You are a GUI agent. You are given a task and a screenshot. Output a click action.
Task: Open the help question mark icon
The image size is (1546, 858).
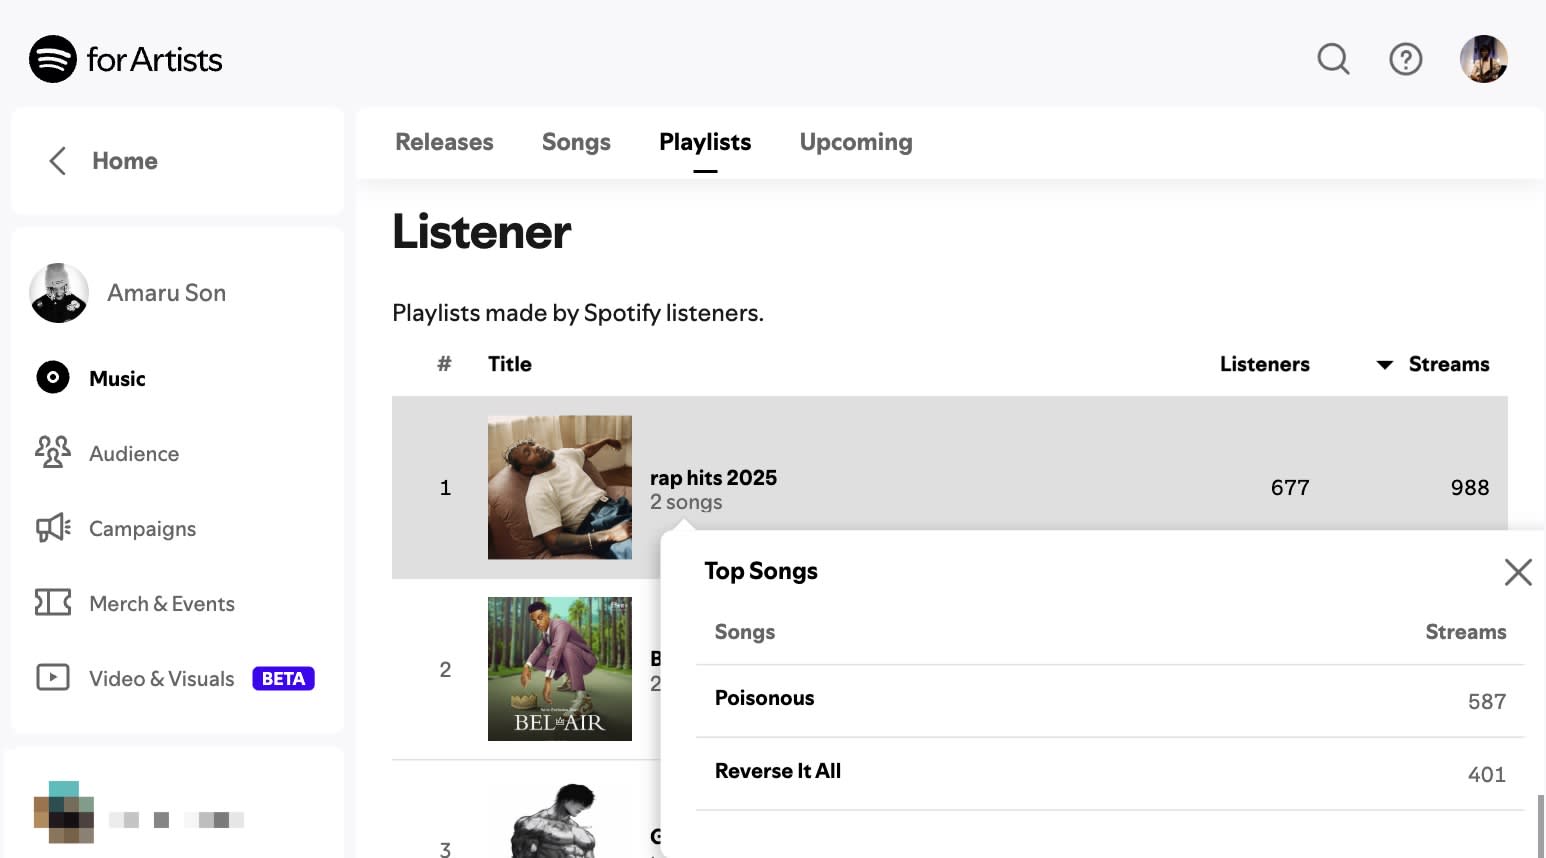[x=1406, y=59]
